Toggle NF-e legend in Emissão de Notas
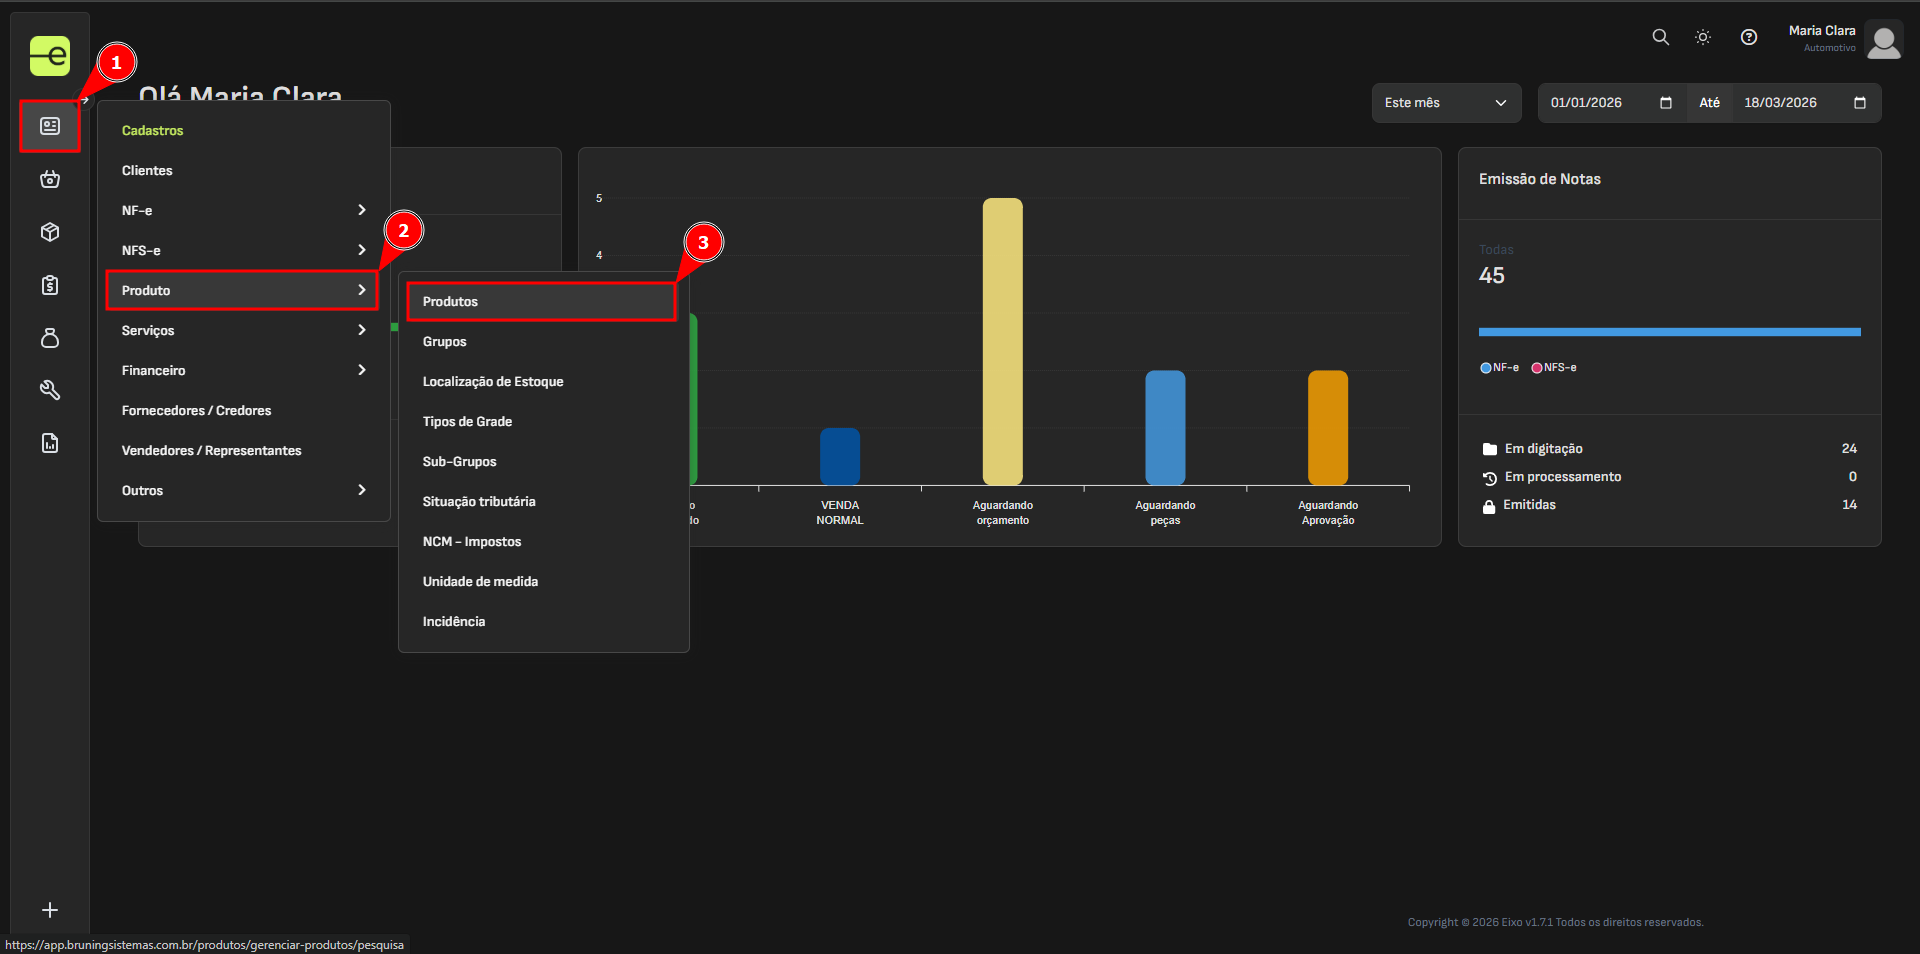The height and width of the screenshot is (954, 1920). 1499,368
